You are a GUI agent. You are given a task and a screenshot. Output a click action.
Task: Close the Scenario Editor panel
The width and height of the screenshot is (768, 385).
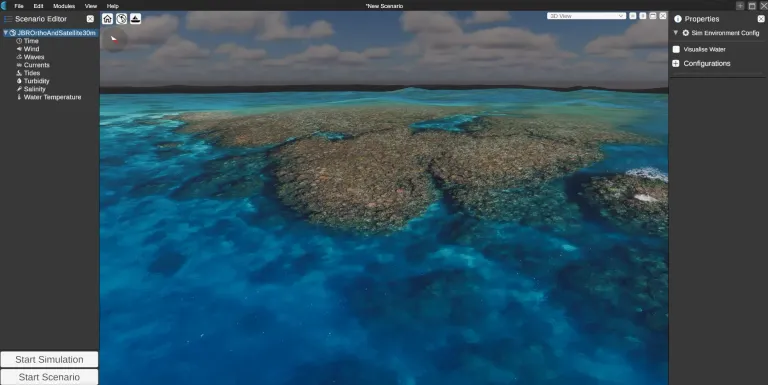click(90, 19)
